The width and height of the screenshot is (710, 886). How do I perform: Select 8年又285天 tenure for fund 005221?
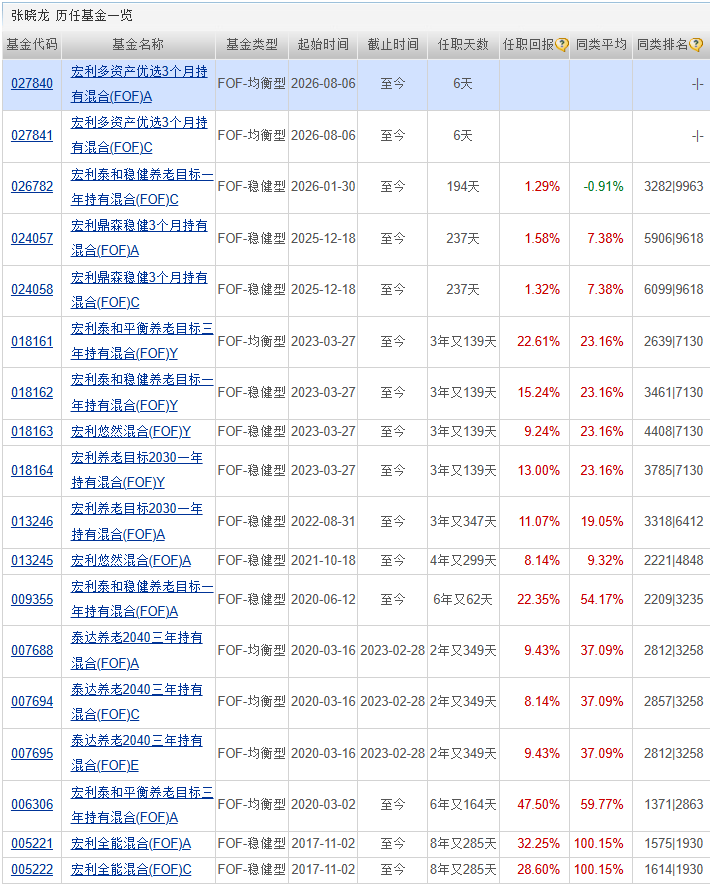[x=463, y=844]
